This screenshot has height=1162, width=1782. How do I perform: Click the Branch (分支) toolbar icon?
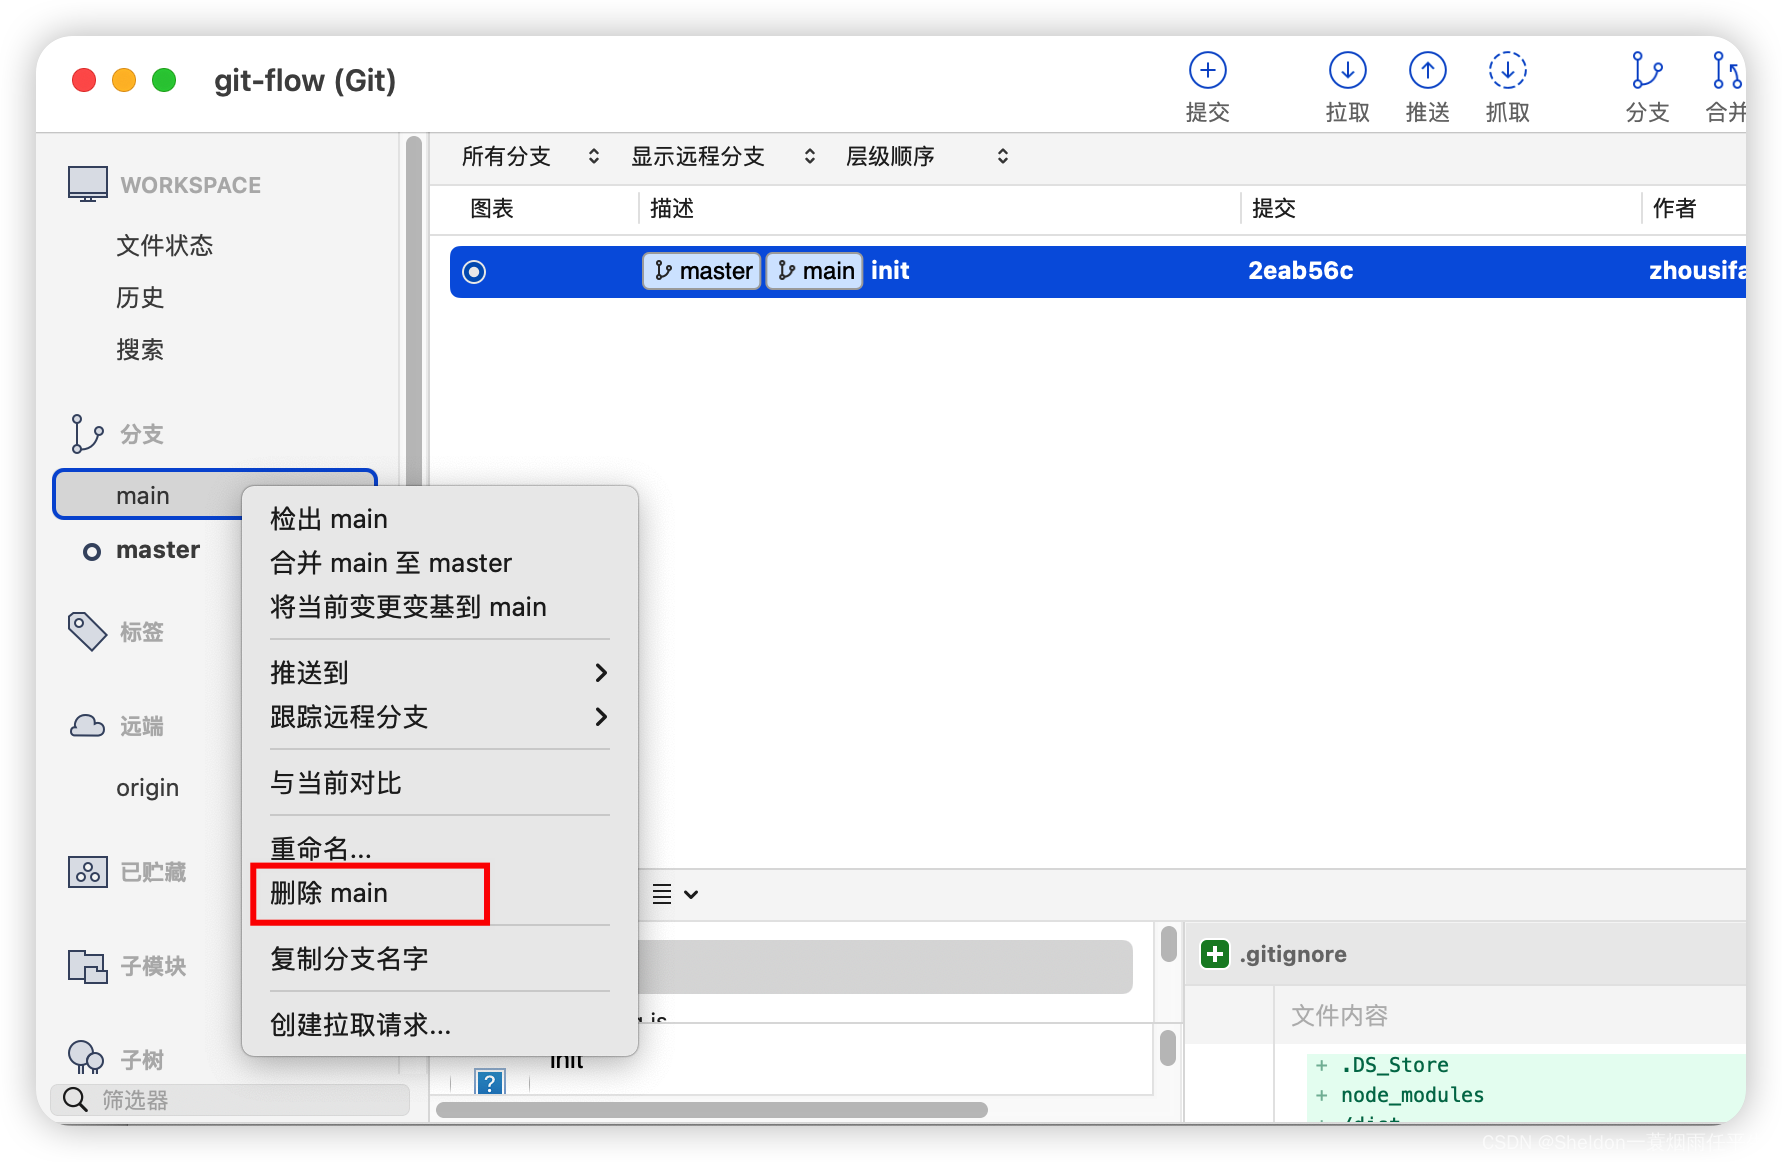1646,71
